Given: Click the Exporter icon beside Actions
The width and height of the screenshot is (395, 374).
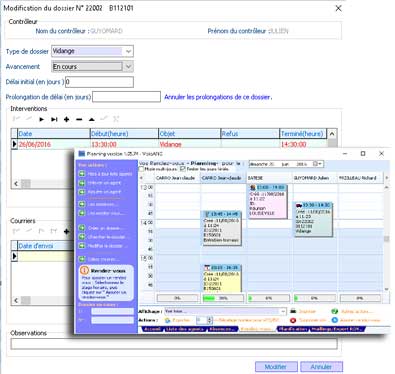Looking at the screenshot, I should 168,320.
